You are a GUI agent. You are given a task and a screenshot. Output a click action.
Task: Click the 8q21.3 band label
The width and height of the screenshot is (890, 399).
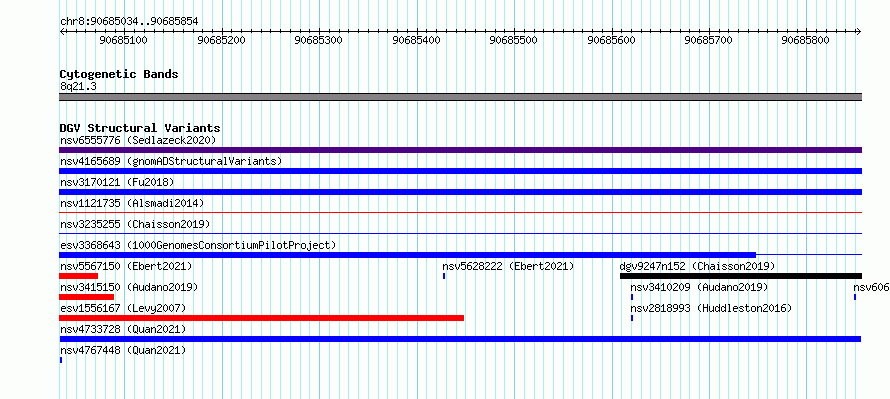[x=78, y=86]
